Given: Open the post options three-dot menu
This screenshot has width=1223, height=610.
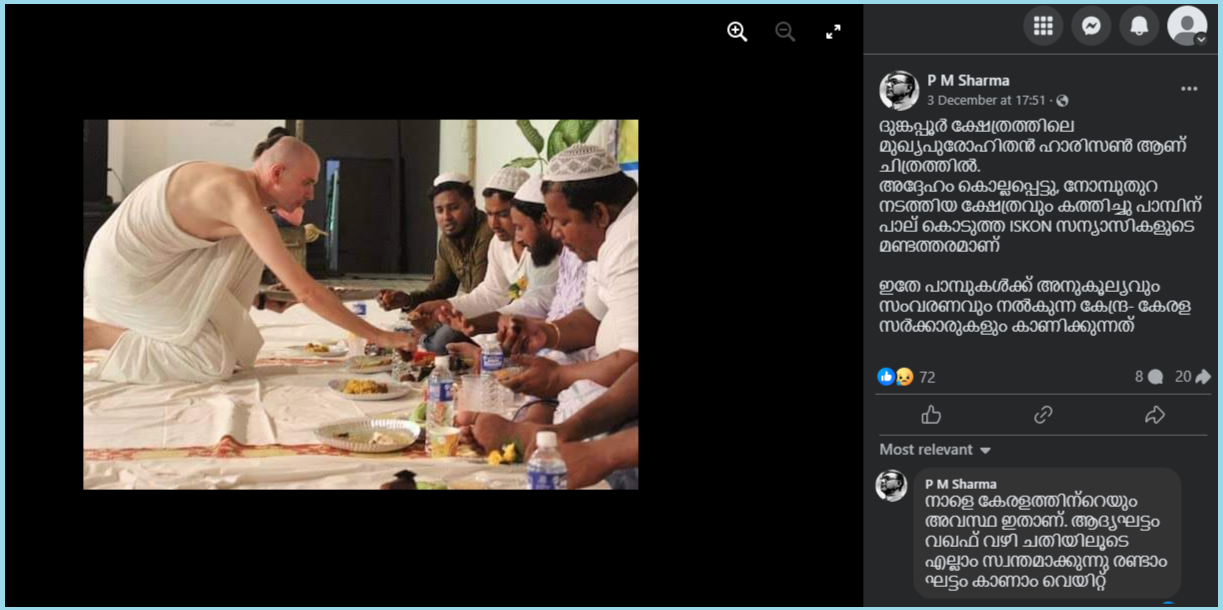Looking at the screenshot, I should 1189,89.
